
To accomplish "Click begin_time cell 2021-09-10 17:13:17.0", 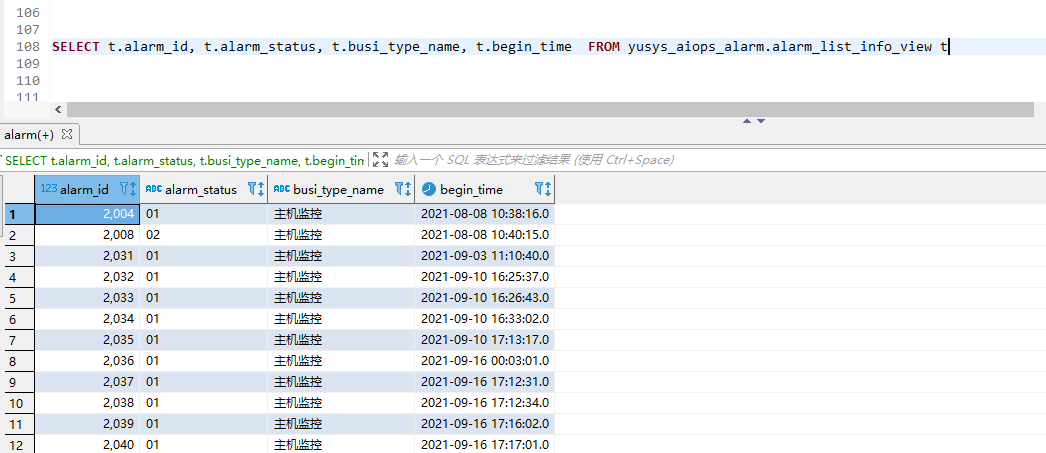I will pyautogui.click(x=484, y=340).
